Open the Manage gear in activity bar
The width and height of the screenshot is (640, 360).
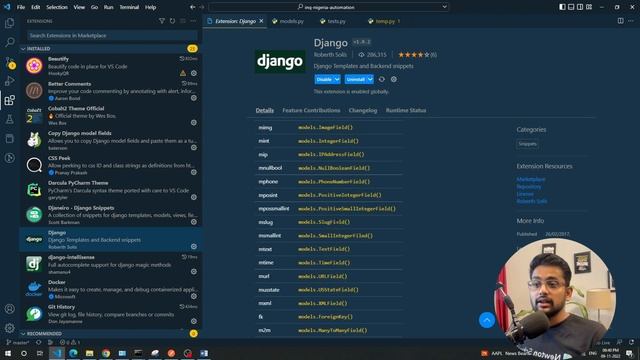[x=9, y=328]
